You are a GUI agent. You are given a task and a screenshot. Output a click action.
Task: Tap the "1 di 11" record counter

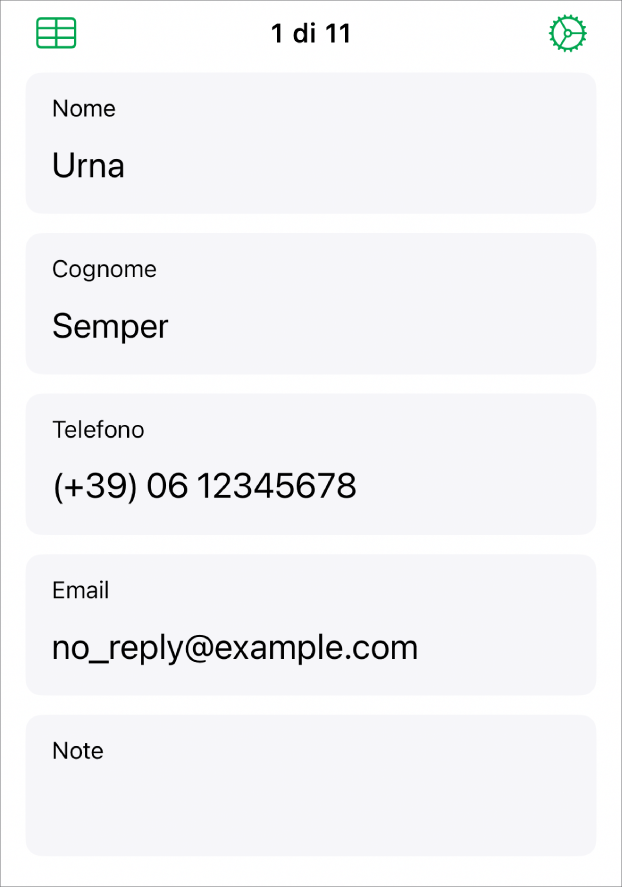coord(311,33)
